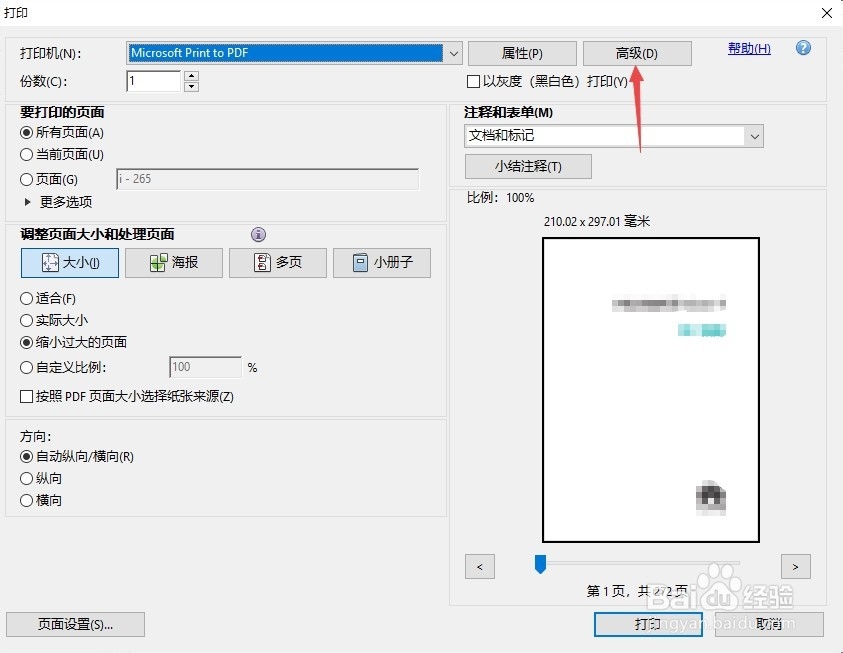Click the info icon beside 调整页面大小和处理页面
This screenshot has height=653, width=843.
258,234
